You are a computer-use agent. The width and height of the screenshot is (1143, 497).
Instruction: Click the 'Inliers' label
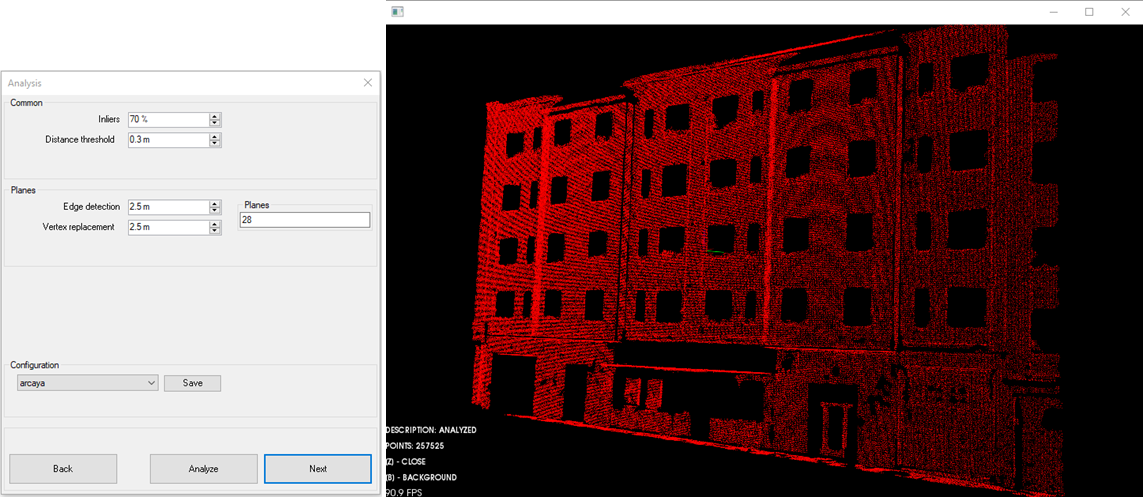[x=109, y=119]
